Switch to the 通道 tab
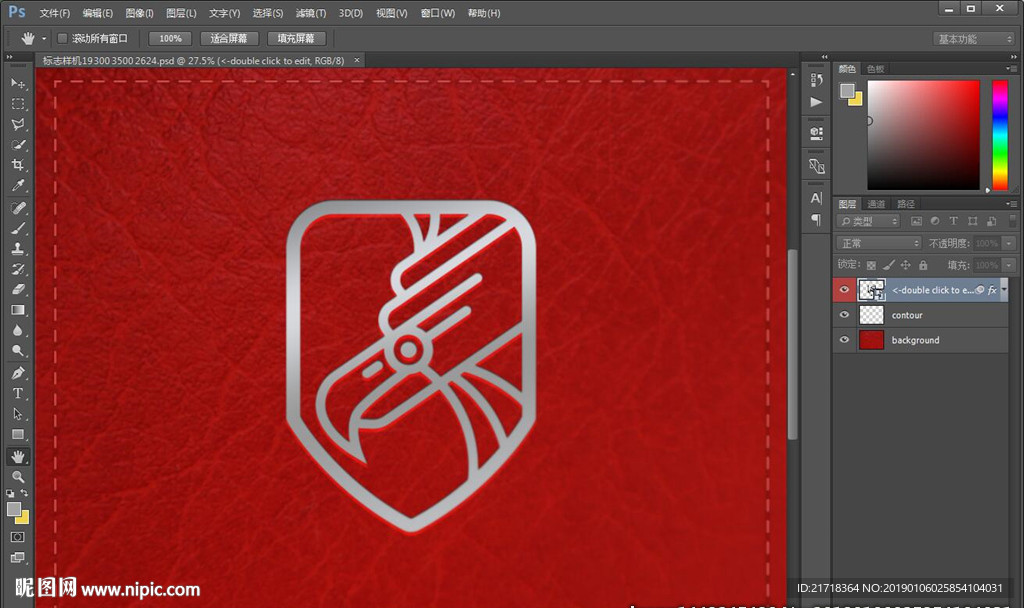Screen dimensions: 1024x608 [876, 204]
